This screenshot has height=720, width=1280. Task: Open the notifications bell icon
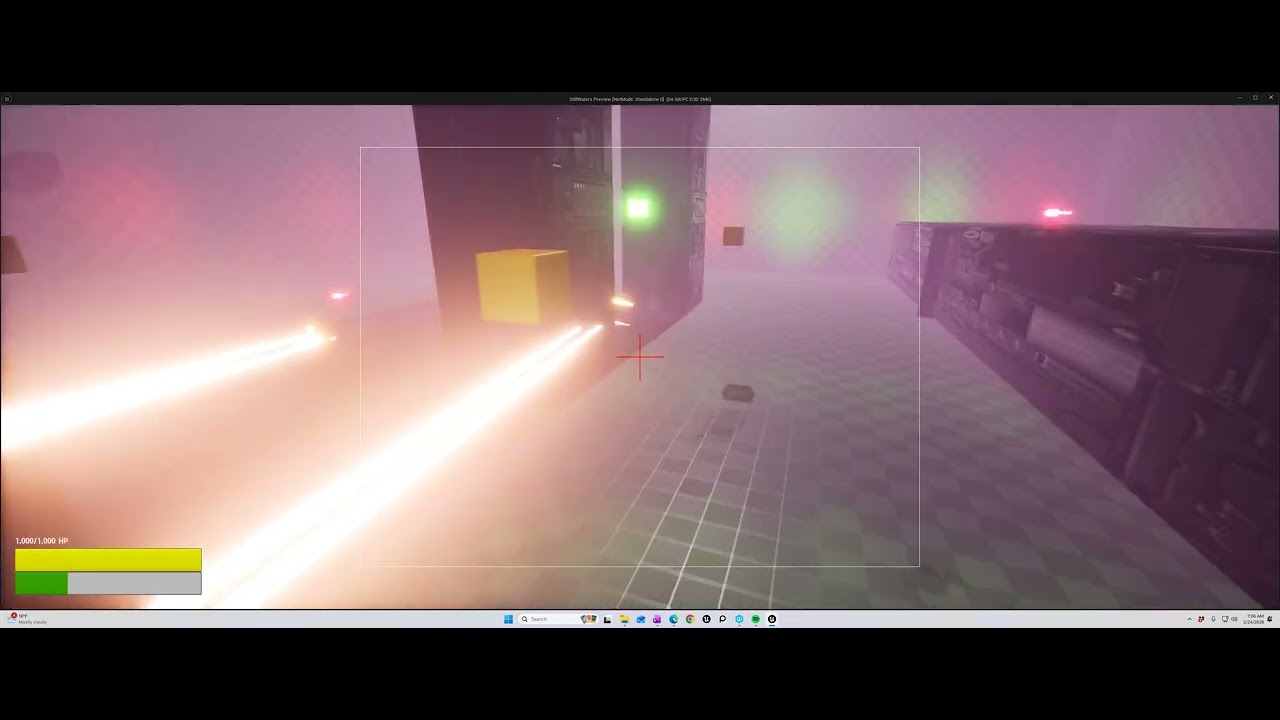coord(1270,619)
